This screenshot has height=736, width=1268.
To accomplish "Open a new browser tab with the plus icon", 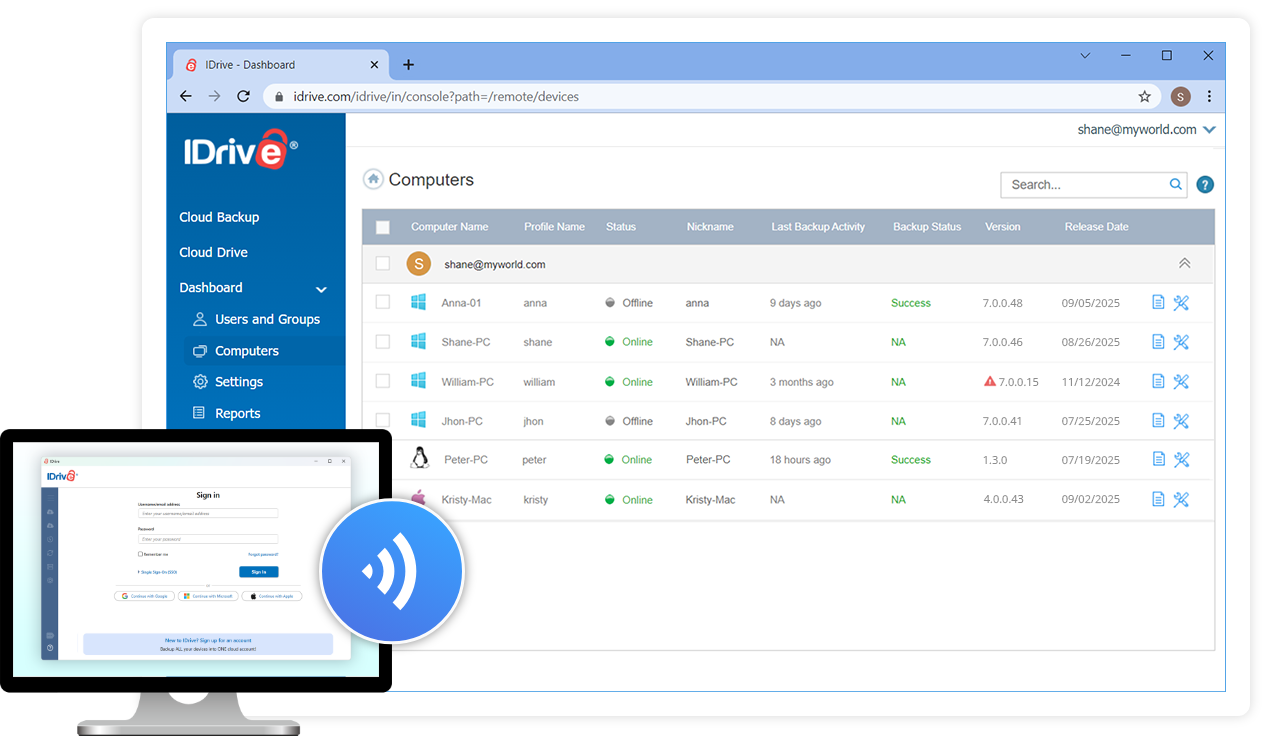I will tap(408, 64).
